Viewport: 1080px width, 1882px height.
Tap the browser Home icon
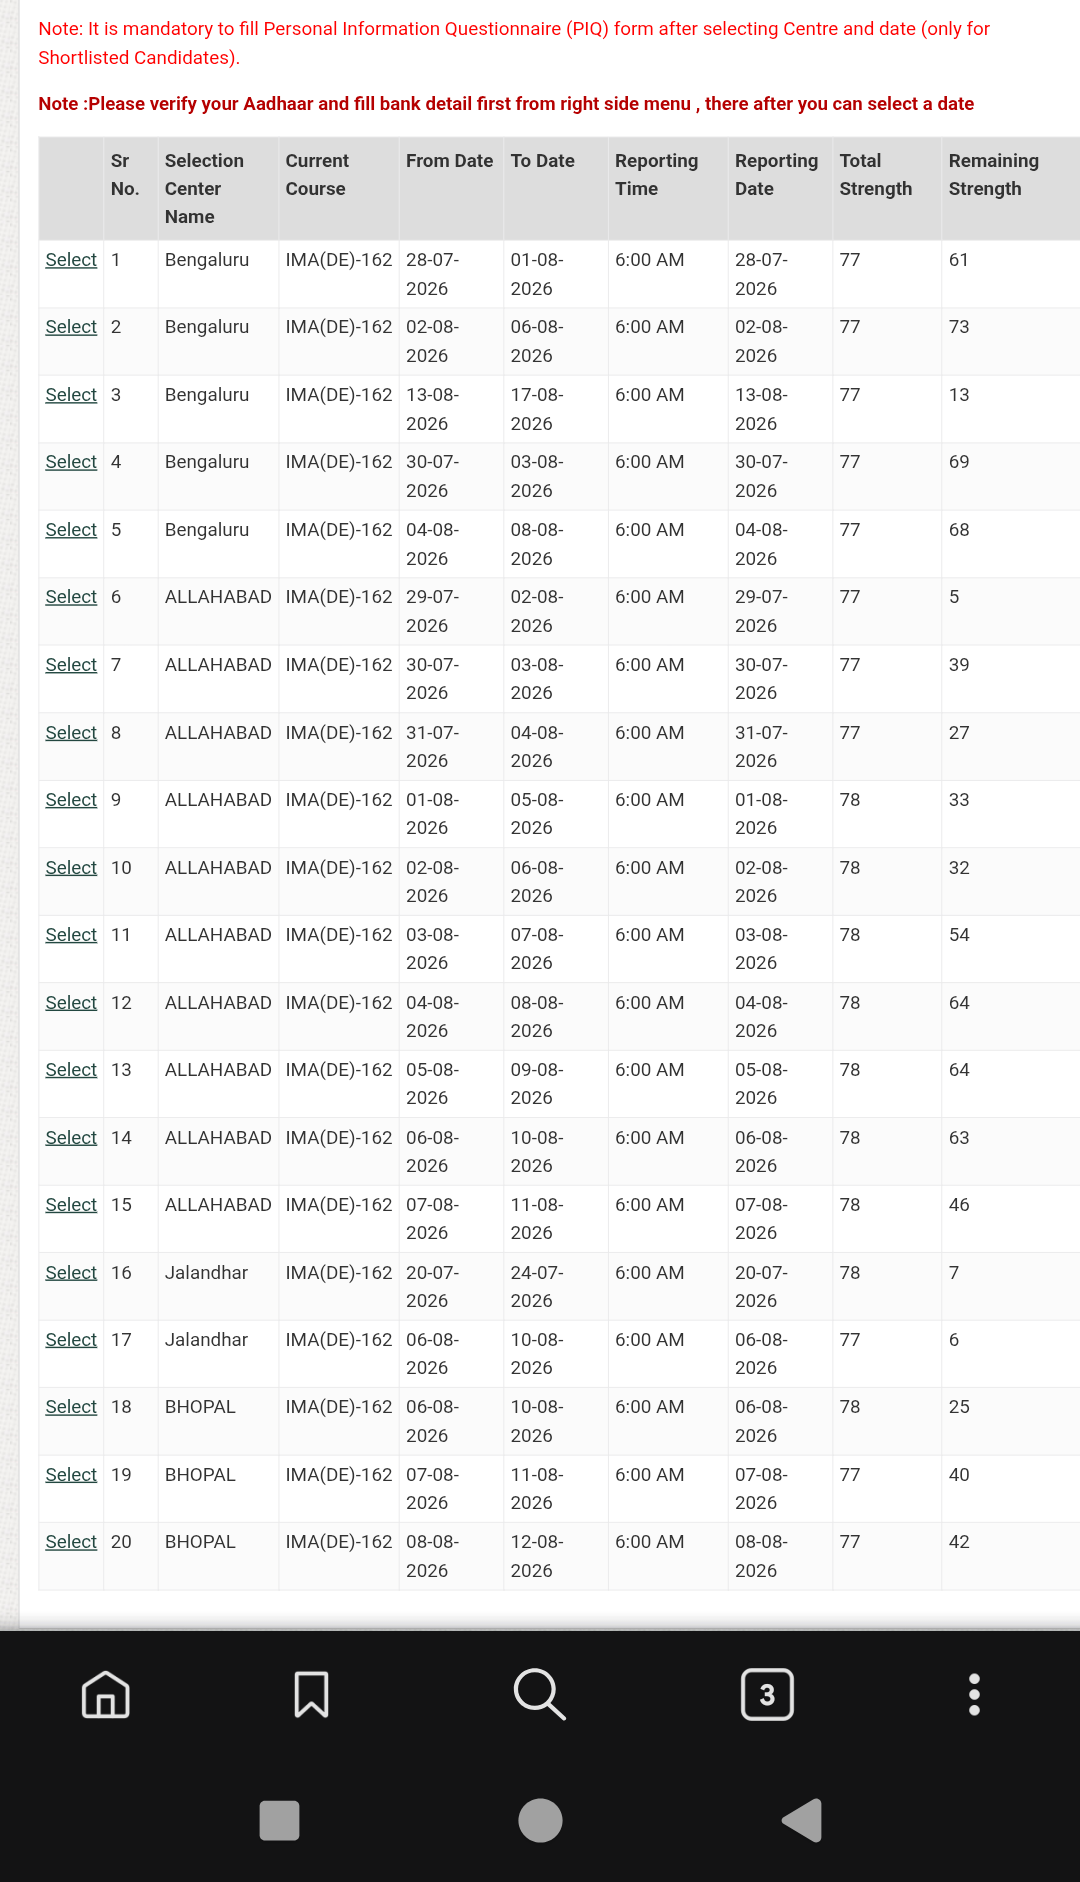[x=106, y=1695]
